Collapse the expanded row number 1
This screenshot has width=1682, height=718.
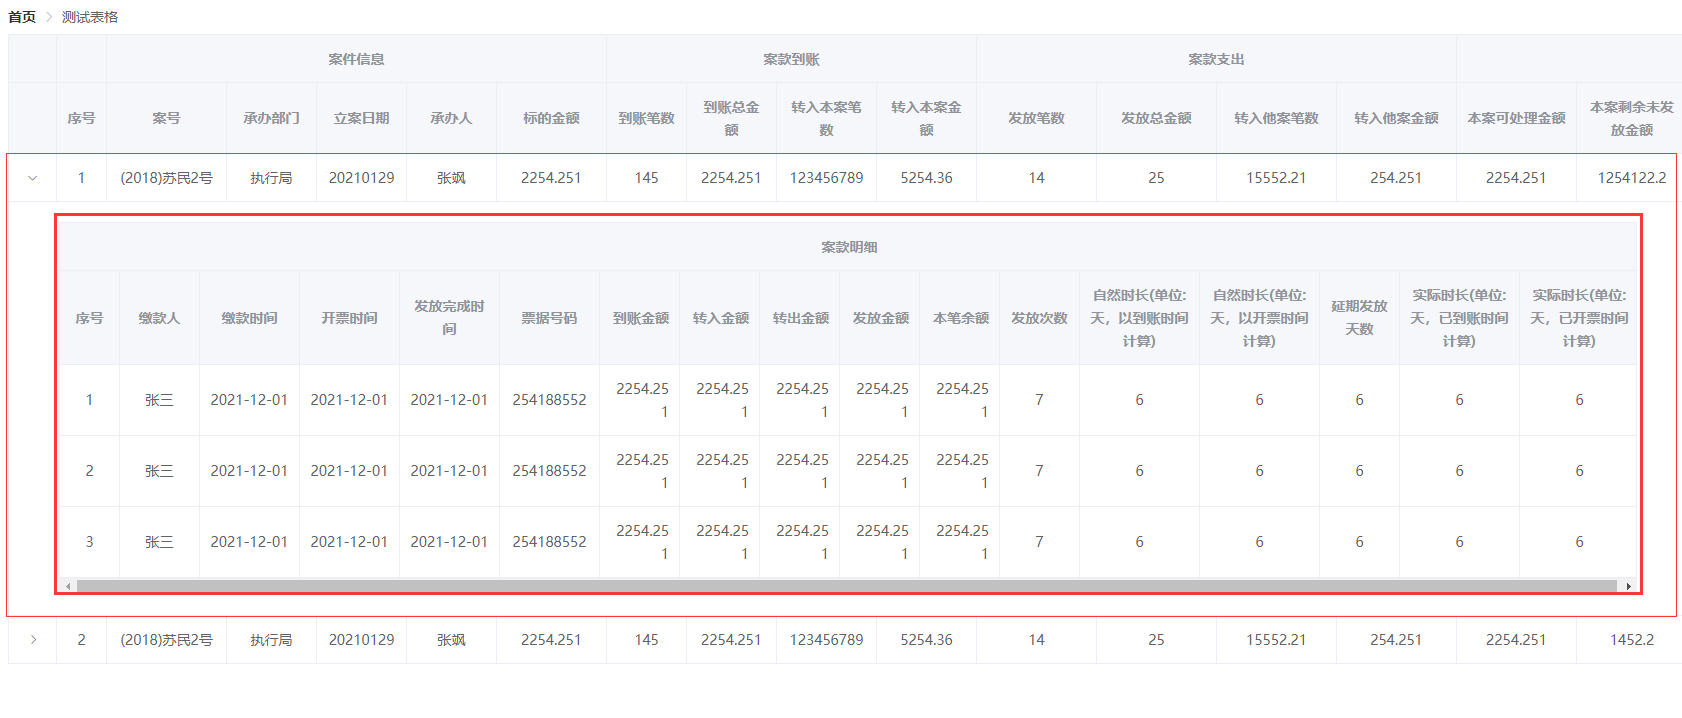(x=33, y=178)
